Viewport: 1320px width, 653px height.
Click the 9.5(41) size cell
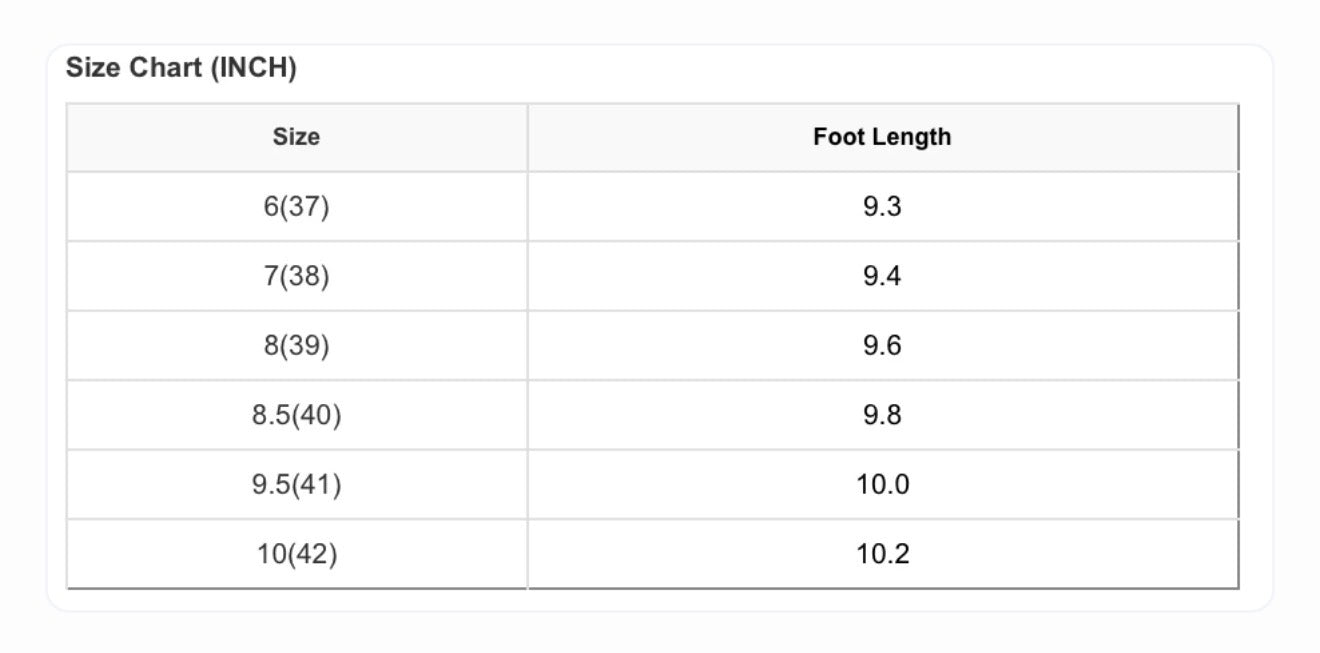[x=297, y=485]
